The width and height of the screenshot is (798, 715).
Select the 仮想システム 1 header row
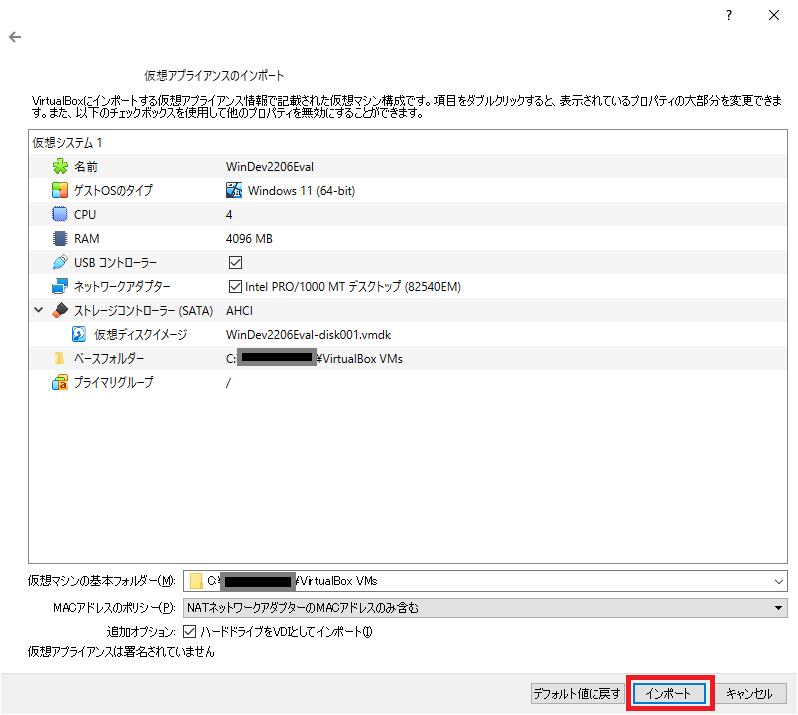pos(408,142)
